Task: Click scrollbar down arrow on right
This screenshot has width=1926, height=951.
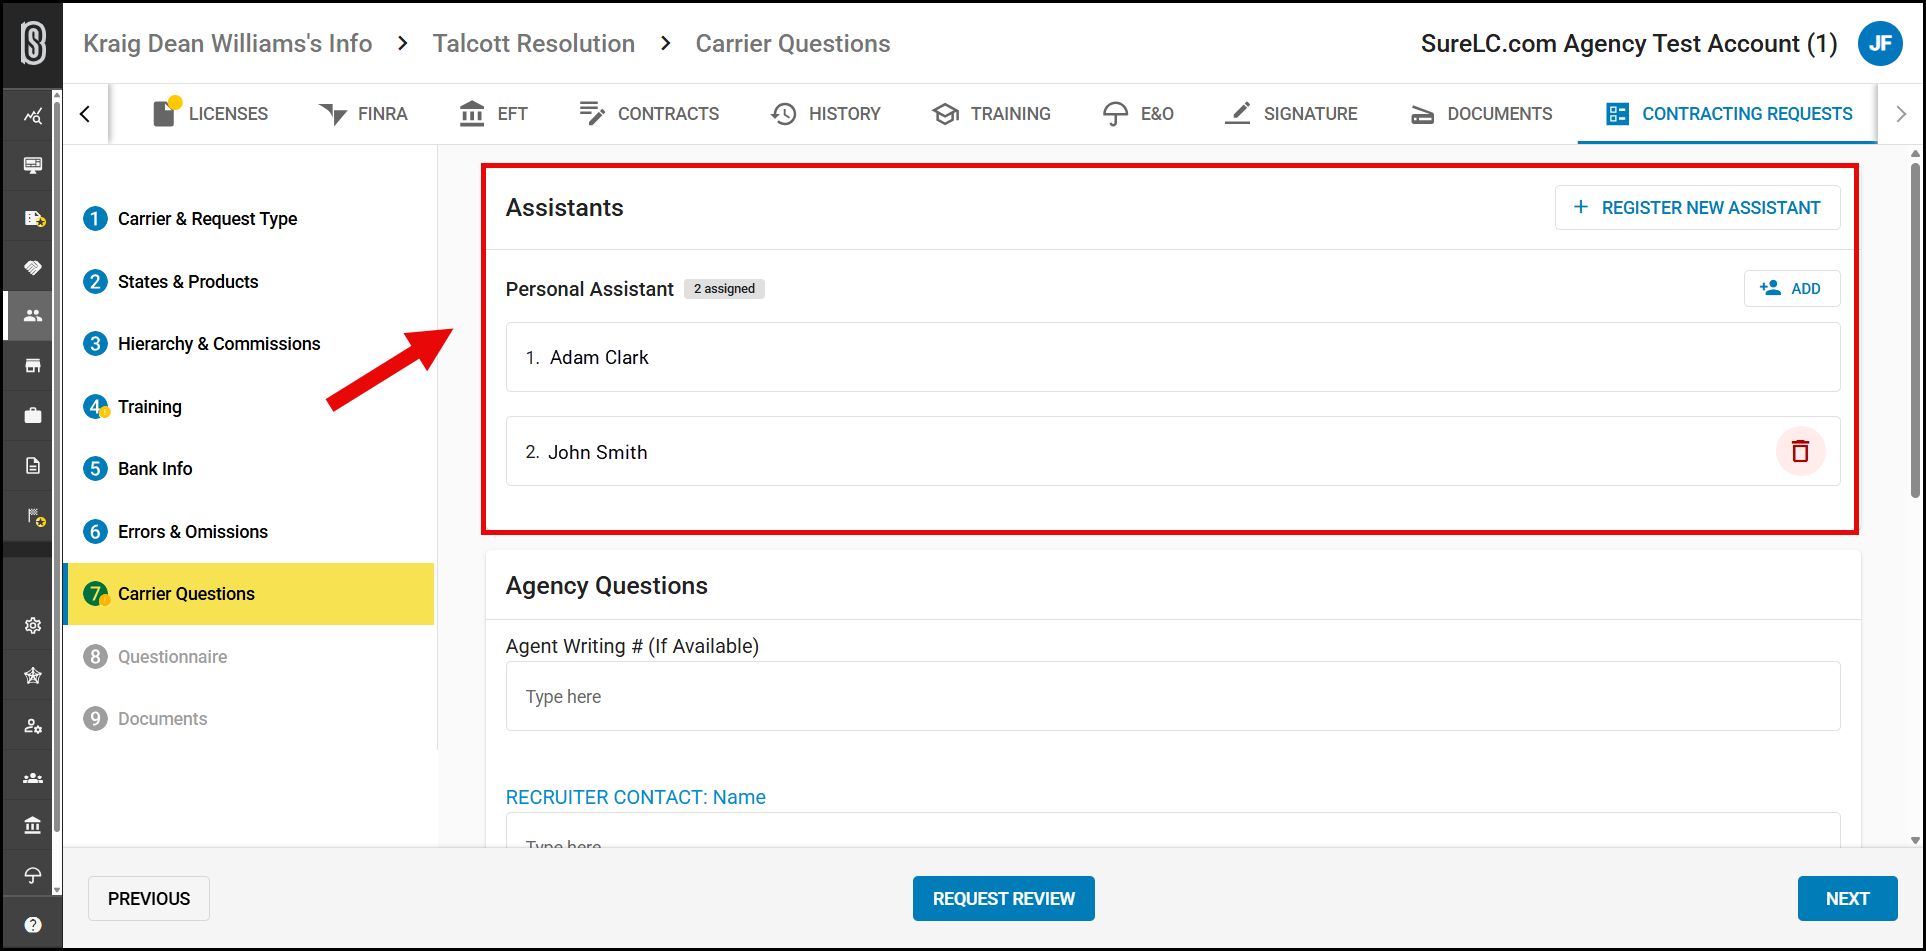Action: click(x=1915, y=841)
